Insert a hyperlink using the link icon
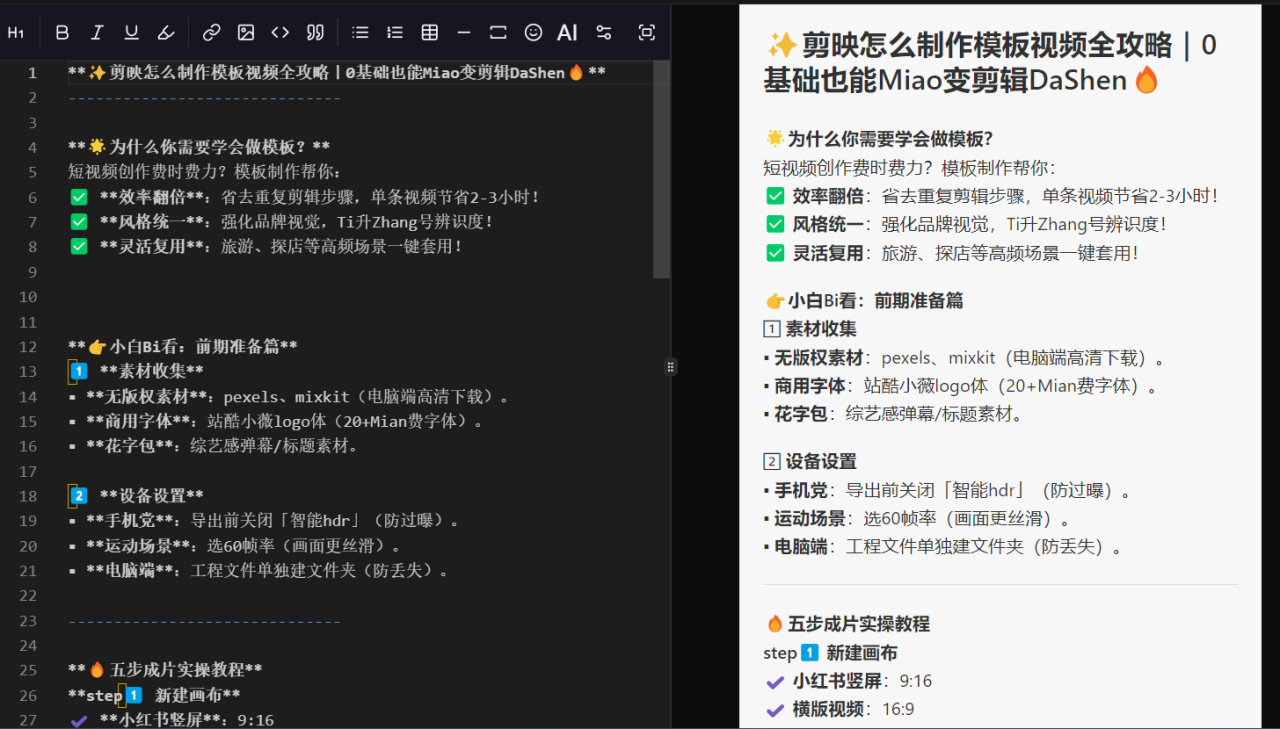 pyautogui.click(x=211, y=33)
